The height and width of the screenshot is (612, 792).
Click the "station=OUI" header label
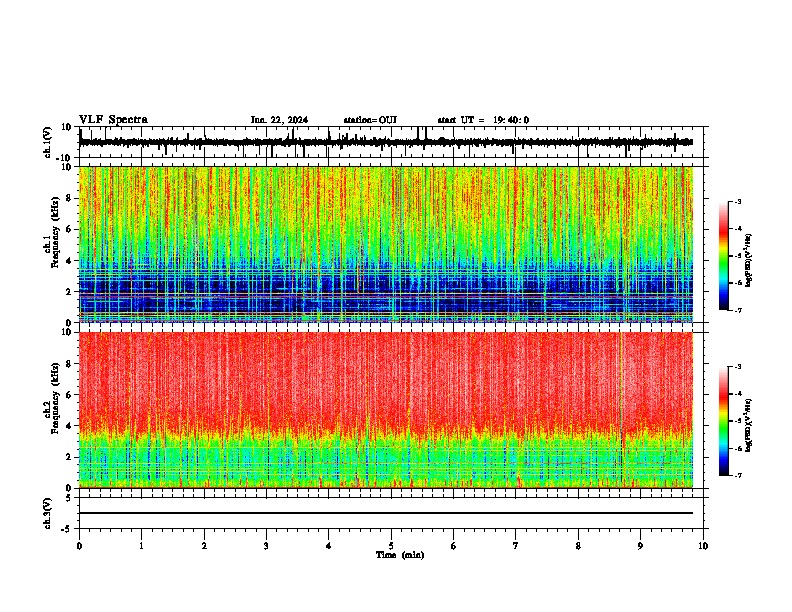[370, 120]
